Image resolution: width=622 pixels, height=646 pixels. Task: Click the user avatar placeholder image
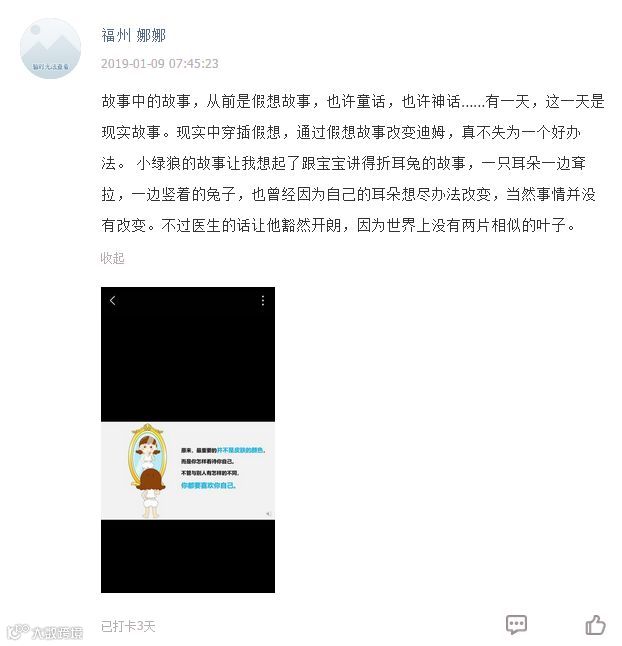[50, 48]
